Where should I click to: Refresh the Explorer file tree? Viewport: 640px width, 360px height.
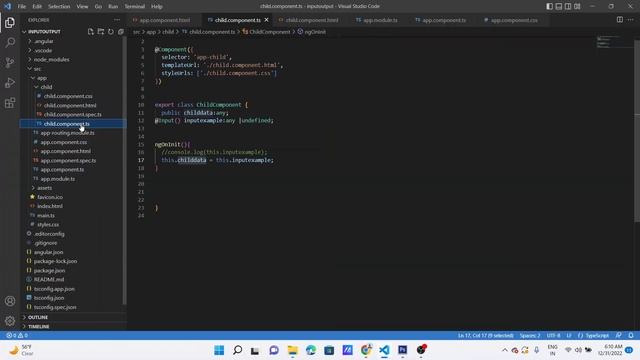click(x=111, y=31)
